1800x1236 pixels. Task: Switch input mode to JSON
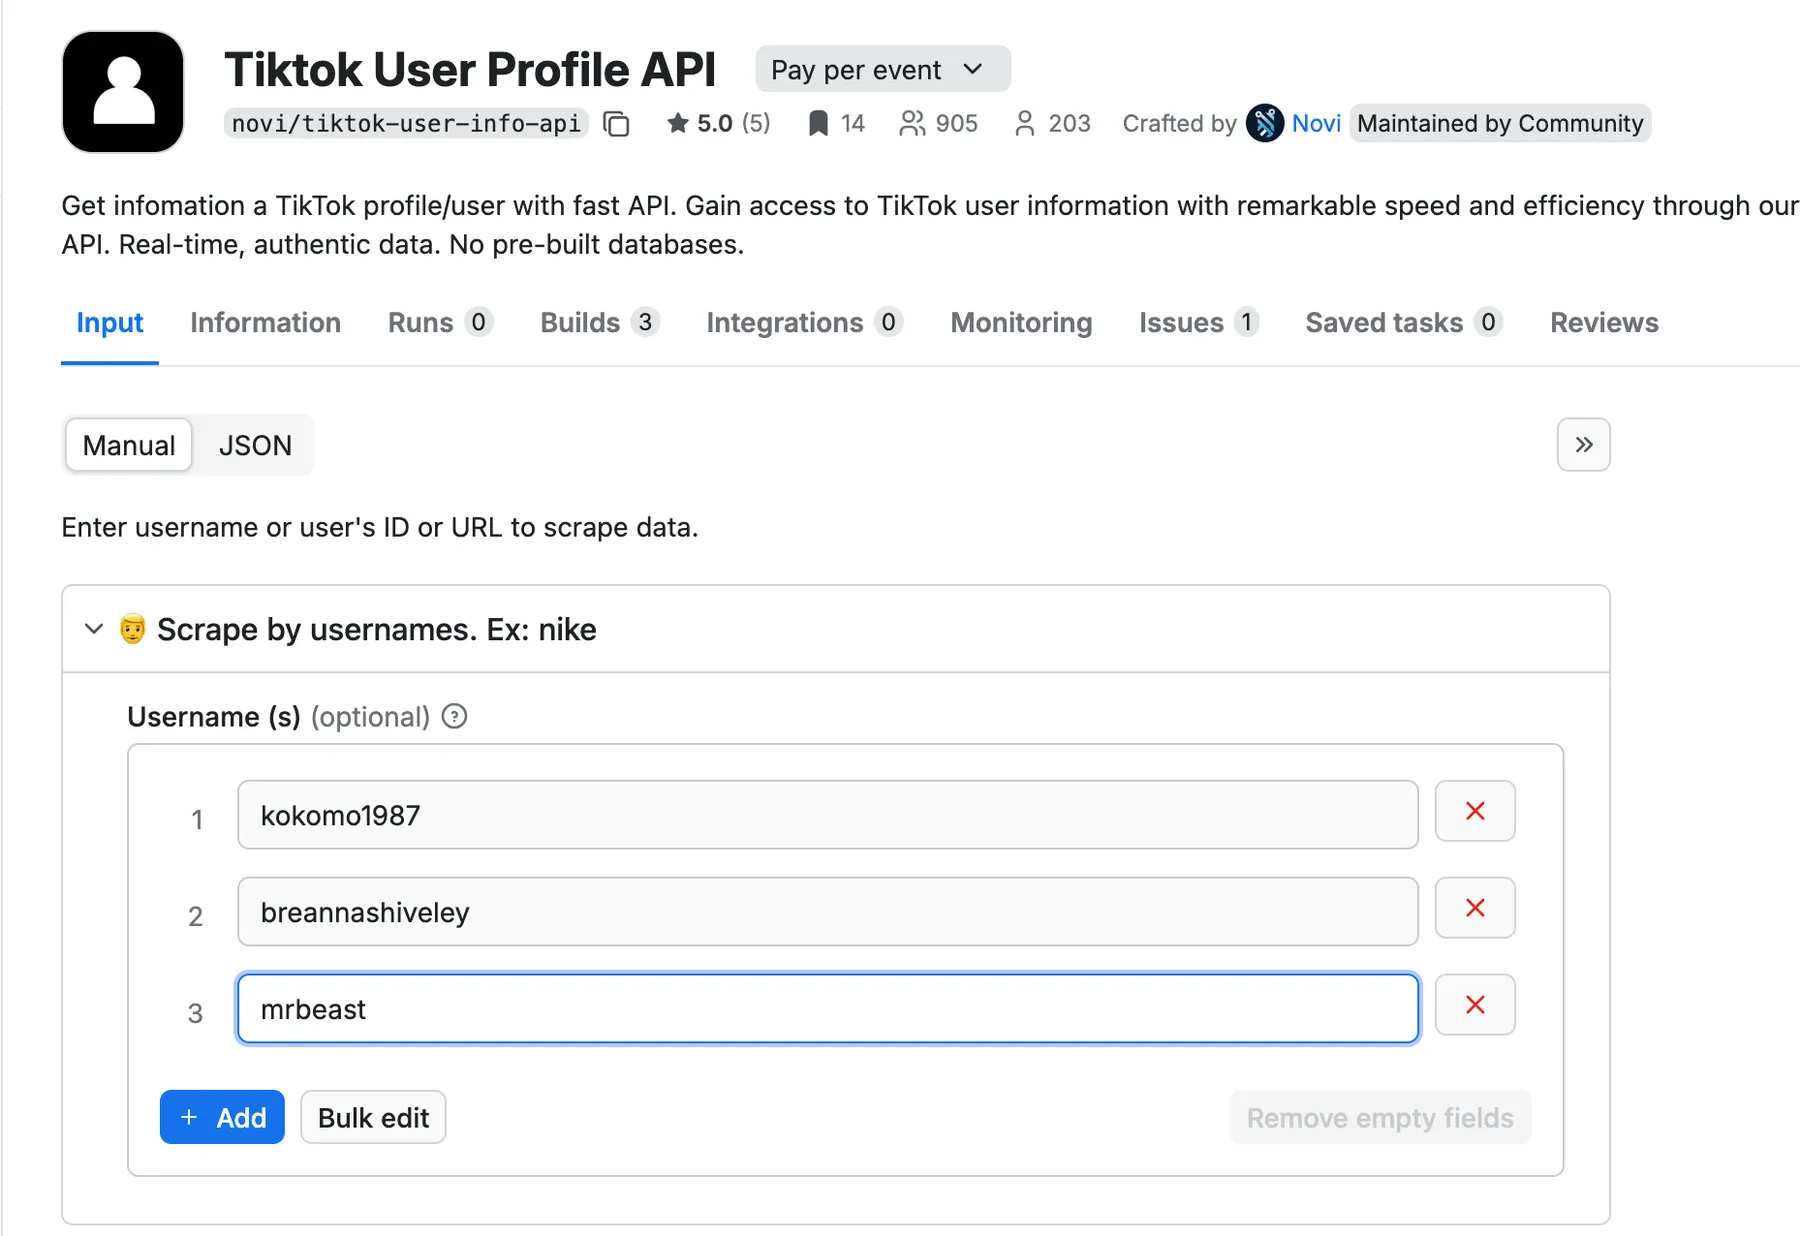click(x=255, y=445)
